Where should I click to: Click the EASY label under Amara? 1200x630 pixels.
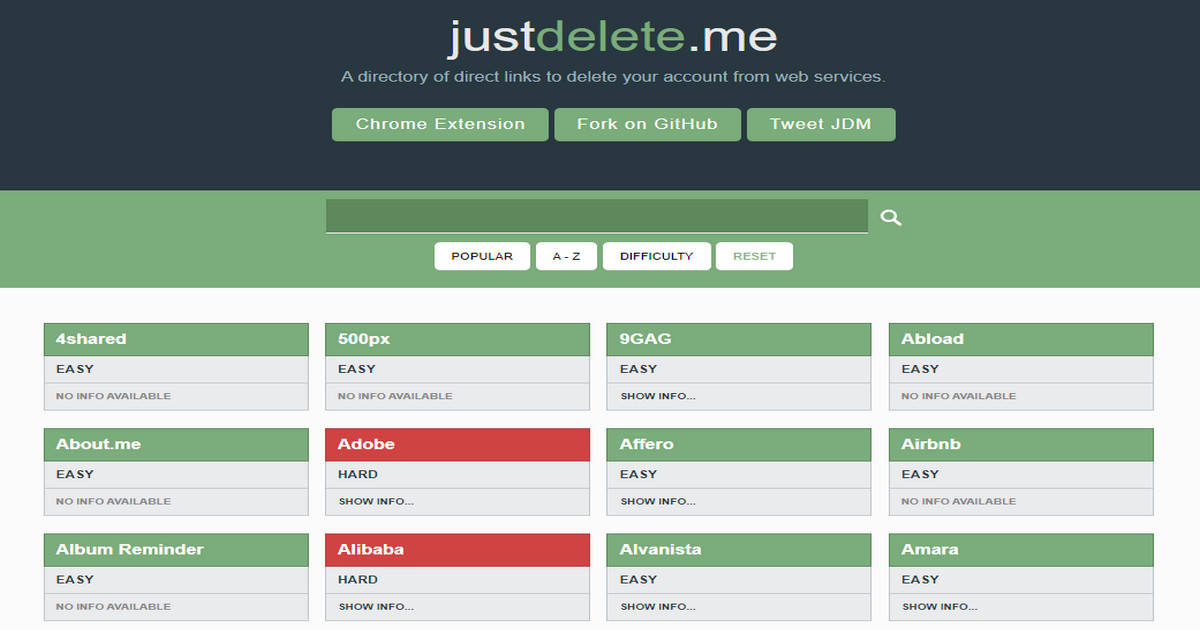pyautogui.click(x=920, y=579)
